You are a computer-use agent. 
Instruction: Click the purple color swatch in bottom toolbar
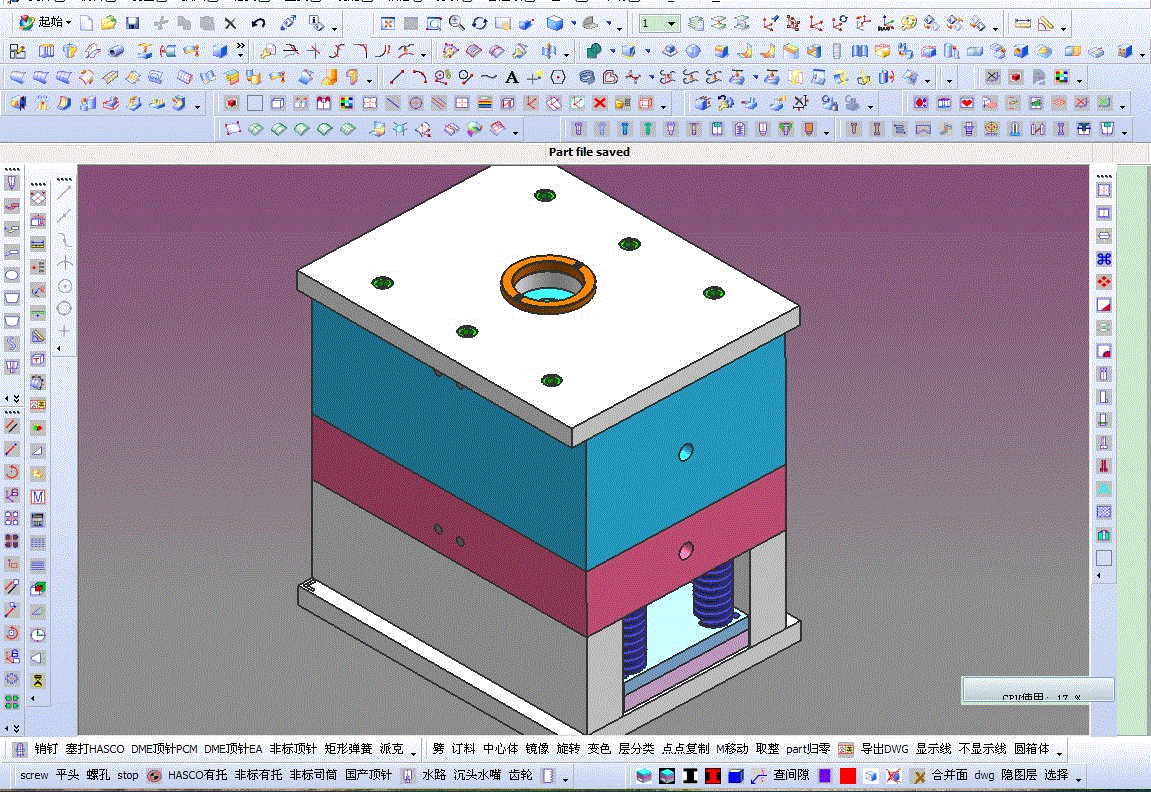(825, 775)
